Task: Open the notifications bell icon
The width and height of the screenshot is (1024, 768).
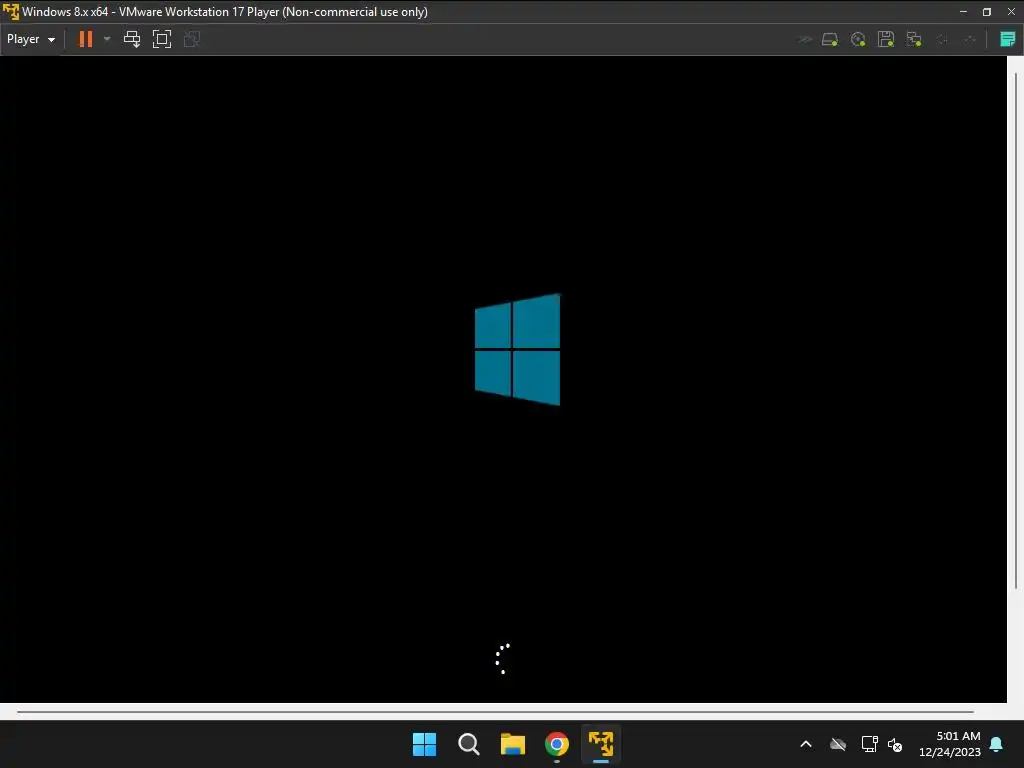Action: [x=996, y=744]
